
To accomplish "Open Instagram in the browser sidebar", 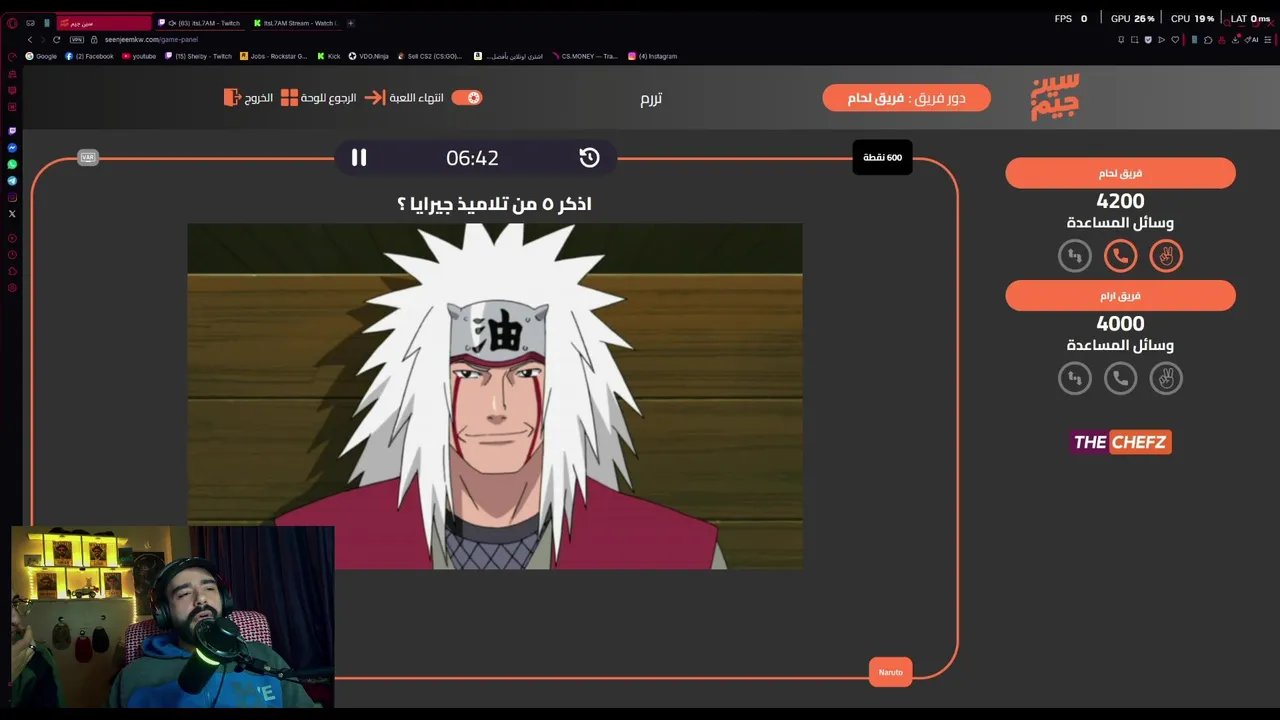I will click(12, 197).
